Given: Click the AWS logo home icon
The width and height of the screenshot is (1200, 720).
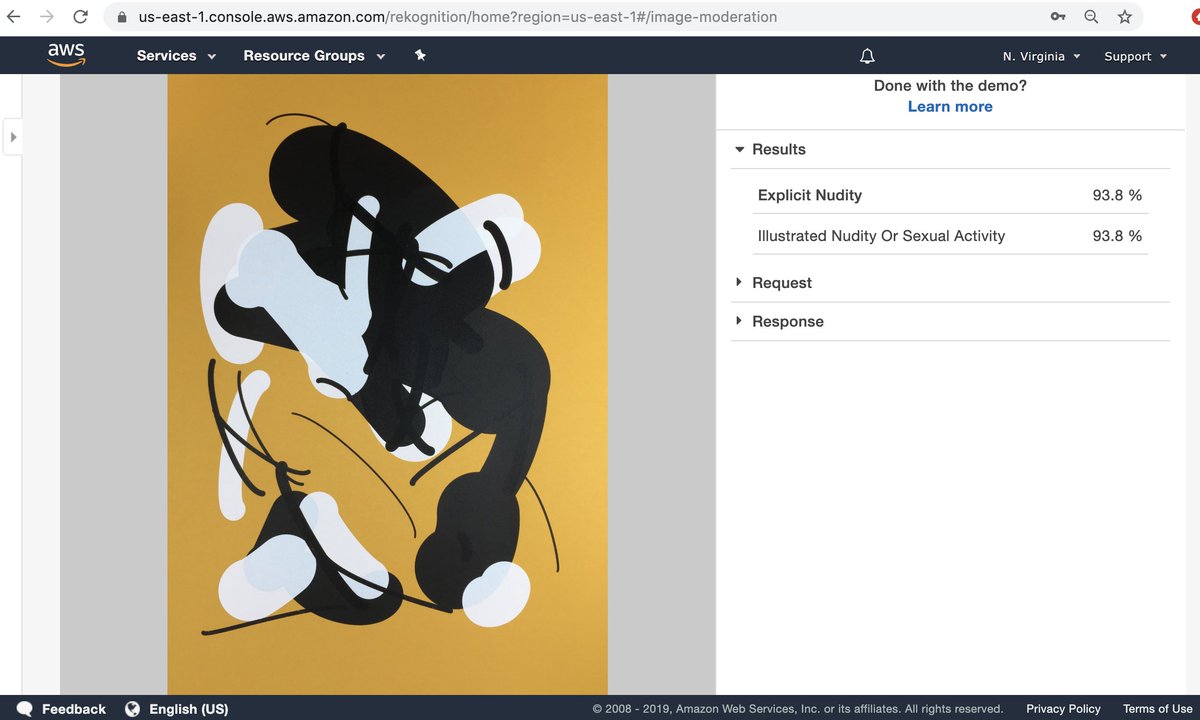Looking at the screenshot, I should pyautogui.click(x=66, y=55).
